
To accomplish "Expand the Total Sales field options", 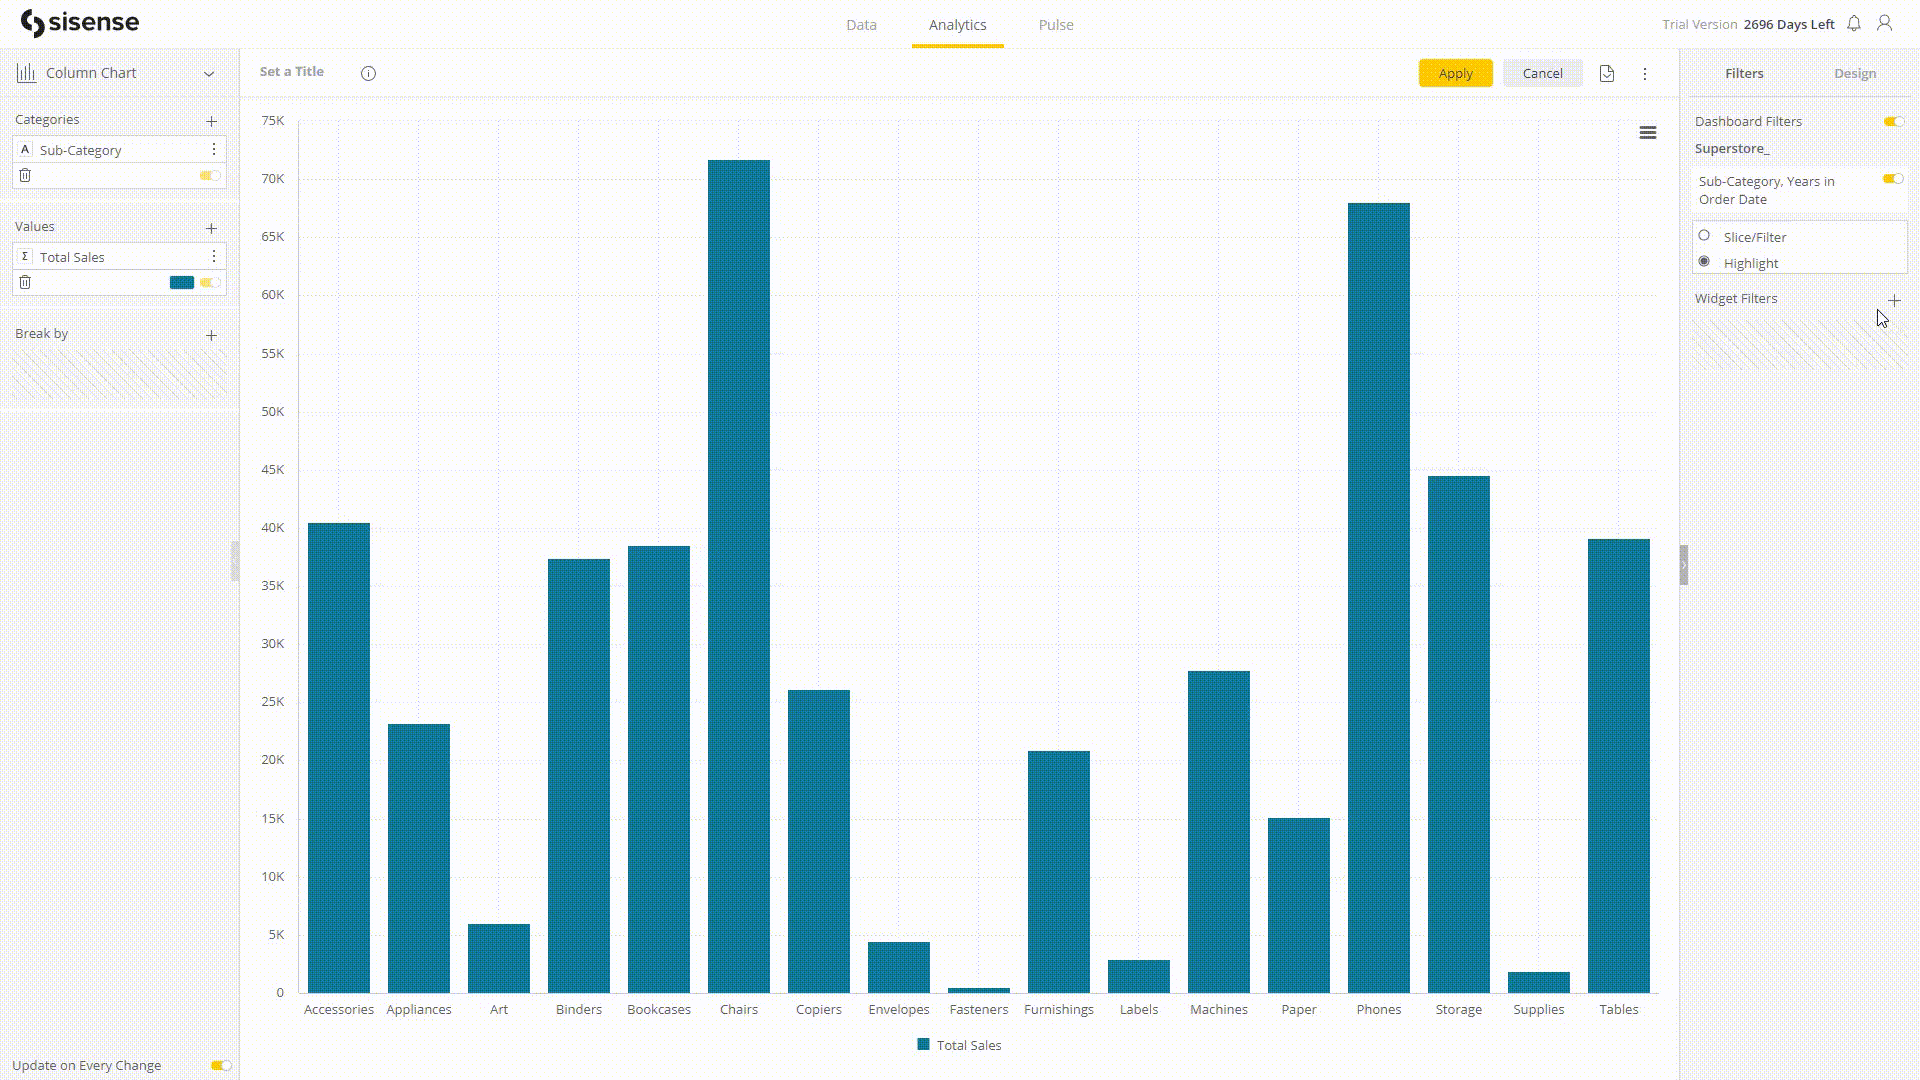I will coord(214,257).
